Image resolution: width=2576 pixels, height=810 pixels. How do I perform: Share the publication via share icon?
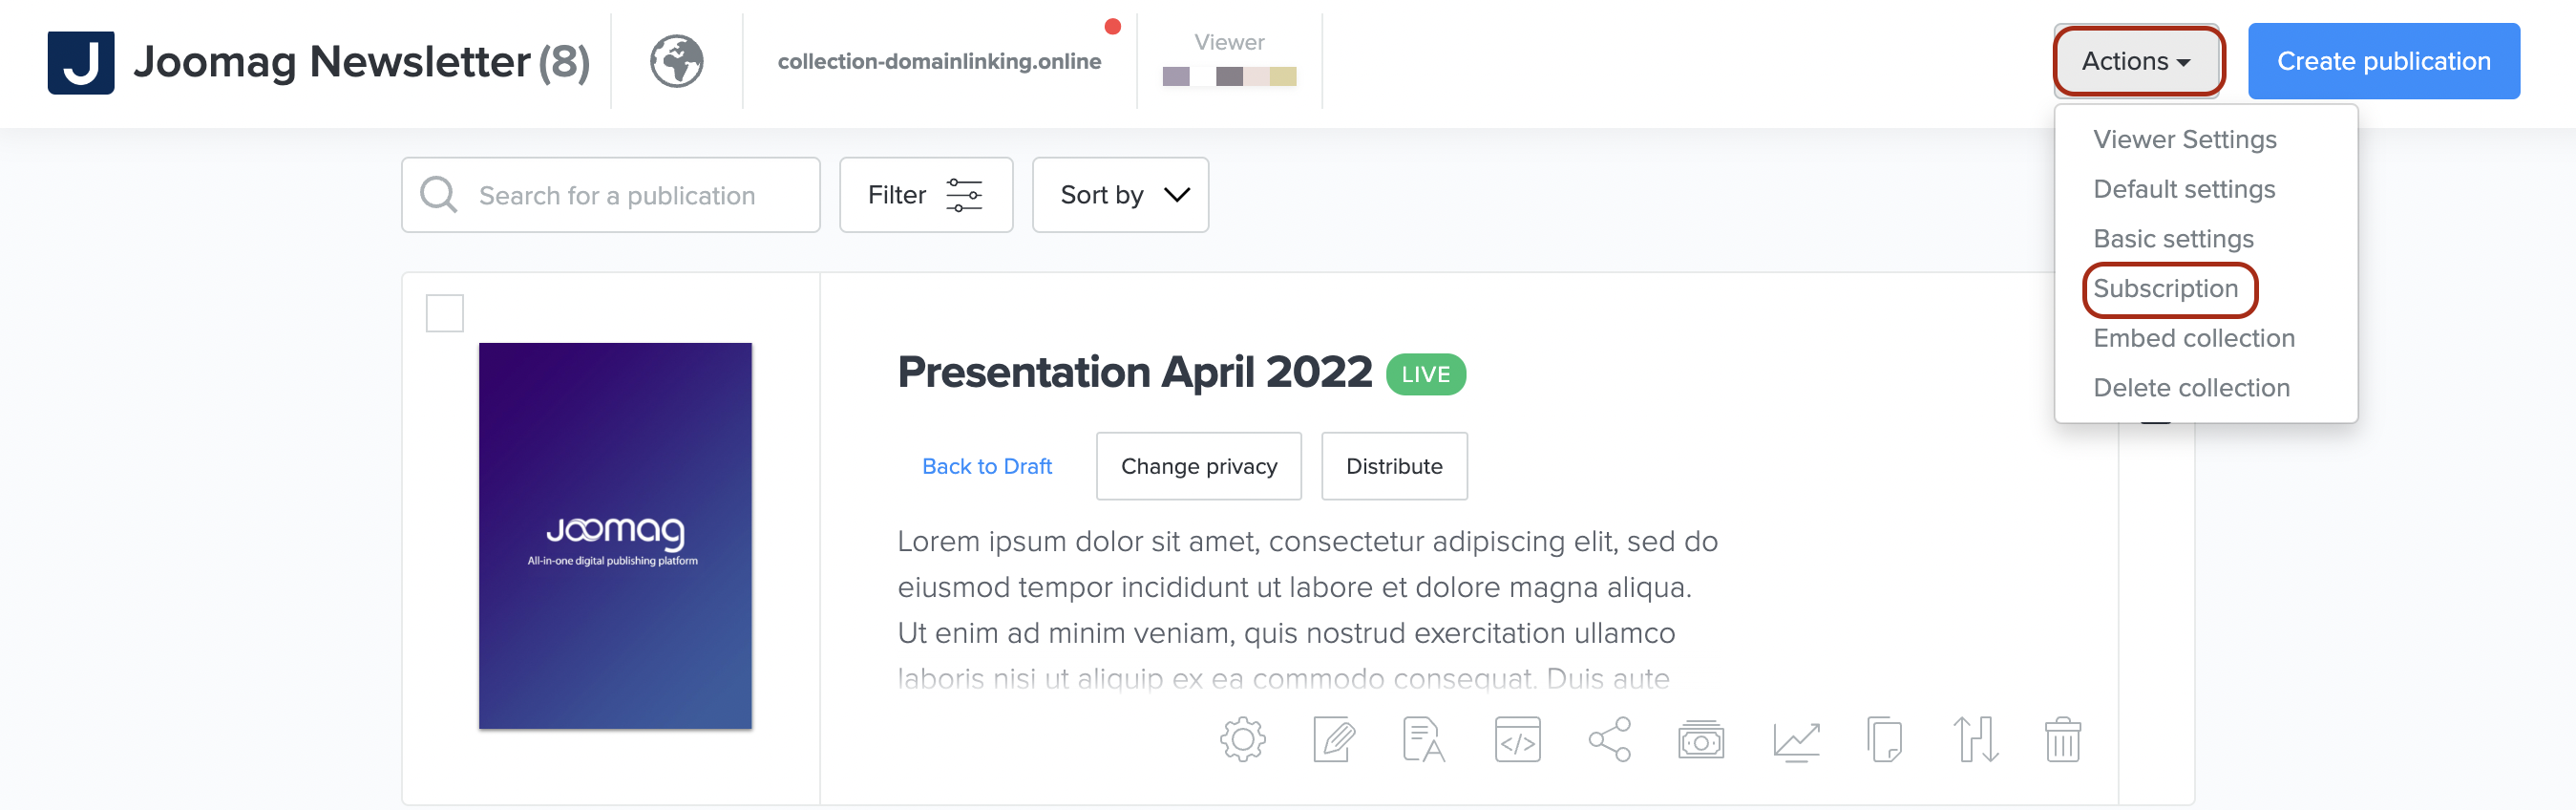tap(1609, 740)
